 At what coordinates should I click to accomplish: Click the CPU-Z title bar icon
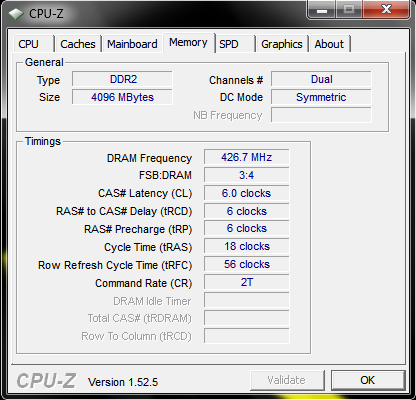point(15,14)
